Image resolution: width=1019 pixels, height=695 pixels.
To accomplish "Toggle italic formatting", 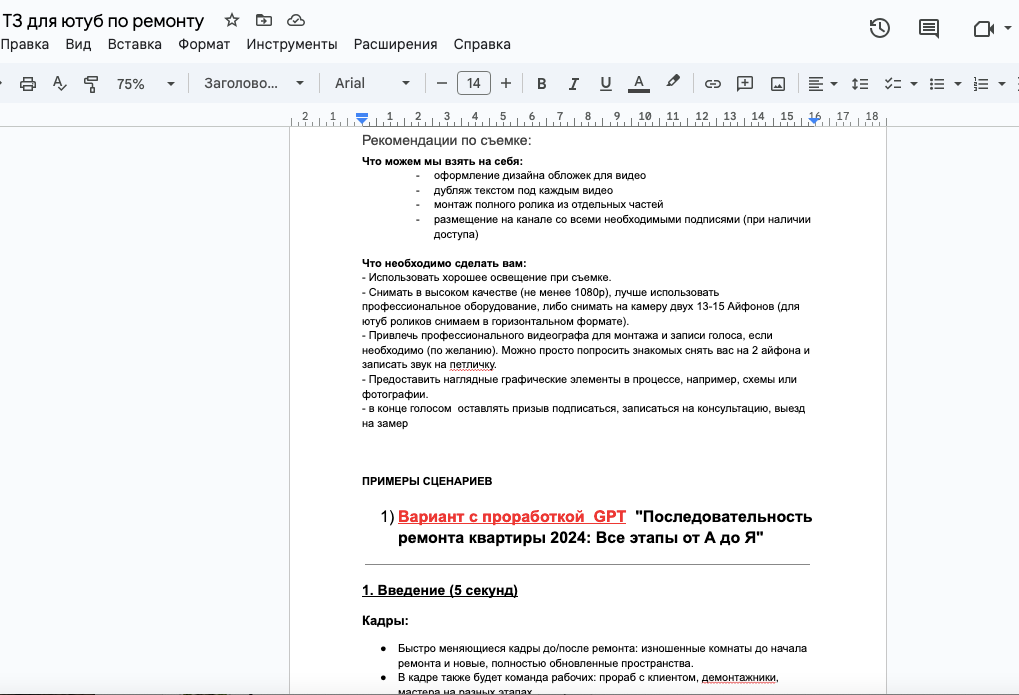I will [x=573, y=83].
